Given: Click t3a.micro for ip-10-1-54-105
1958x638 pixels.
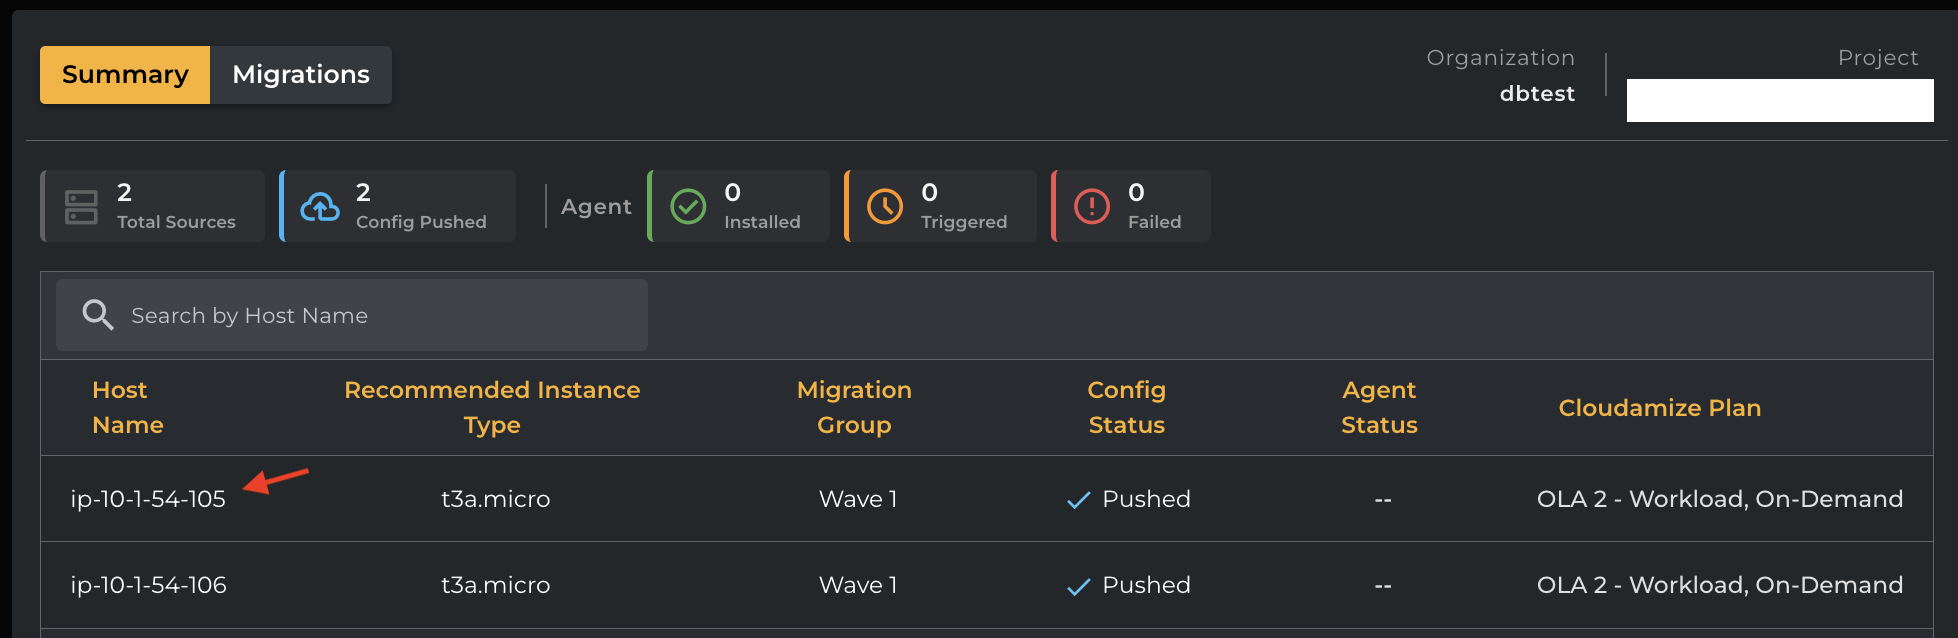Looking at the screenshot, I should coord(496,499).
